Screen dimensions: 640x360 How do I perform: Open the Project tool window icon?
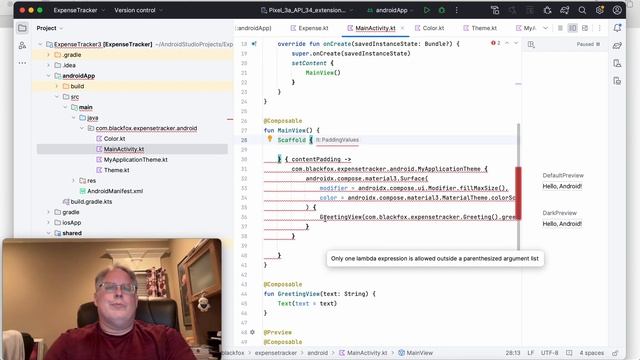pyautogui.click(x=22, y=28)
